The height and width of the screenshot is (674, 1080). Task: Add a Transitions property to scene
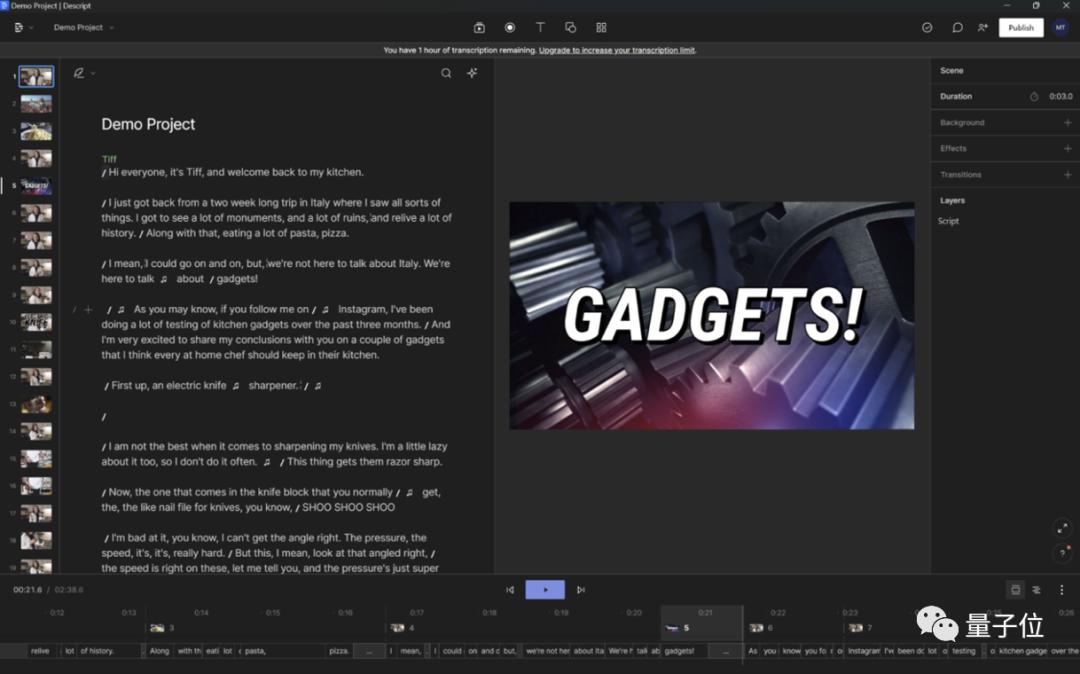coord(1067,175)
